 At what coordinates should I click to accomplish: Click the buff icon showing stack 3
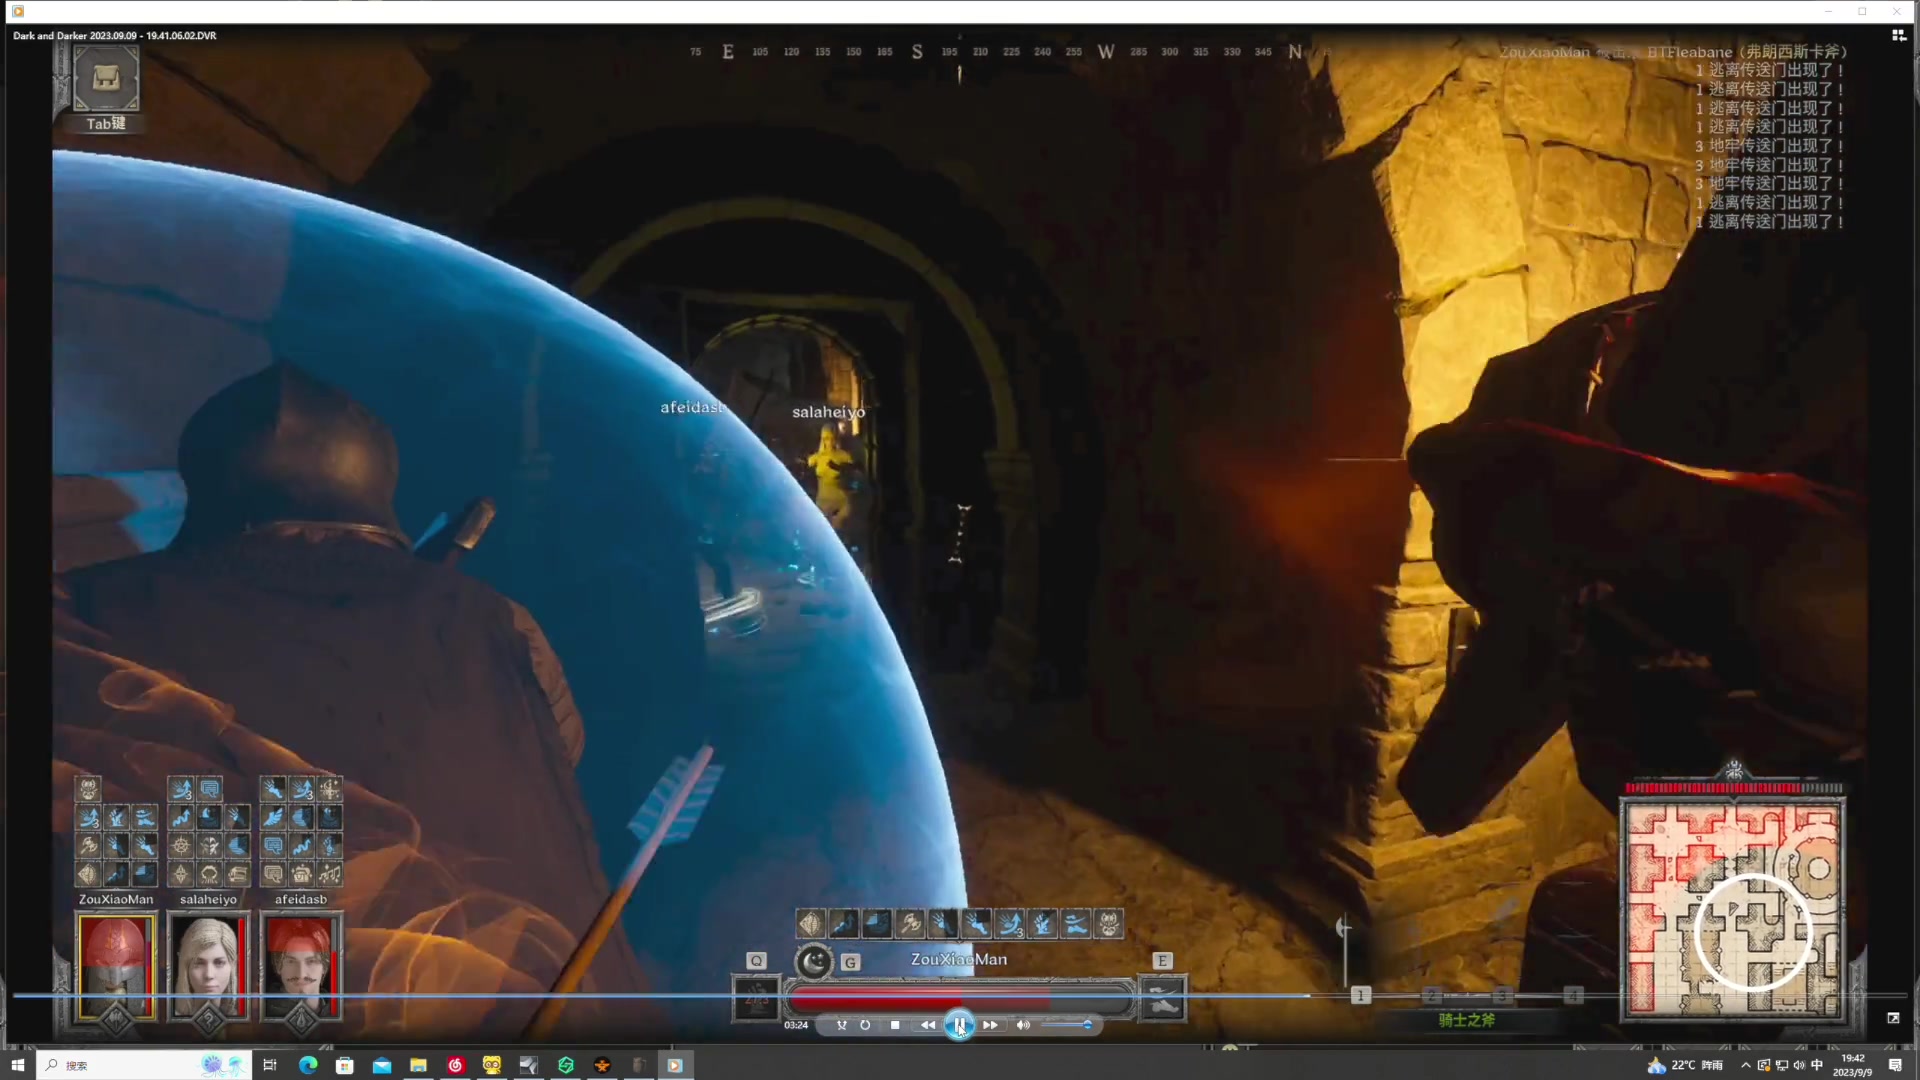[1010, 923]
